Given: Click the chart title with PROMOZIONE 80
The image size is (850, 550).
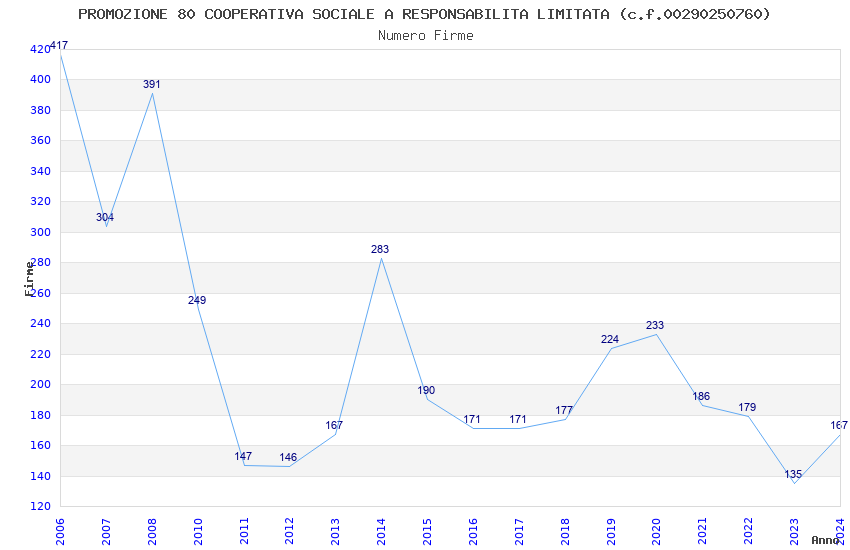Looking at the screenshot, I should point(424,14).
